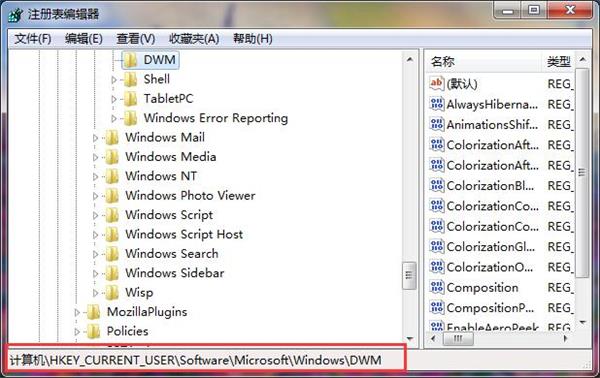Click the tree pane scroll down arrow
The image size is (600, 378).
pyautogui.click(x=409, y=339)
